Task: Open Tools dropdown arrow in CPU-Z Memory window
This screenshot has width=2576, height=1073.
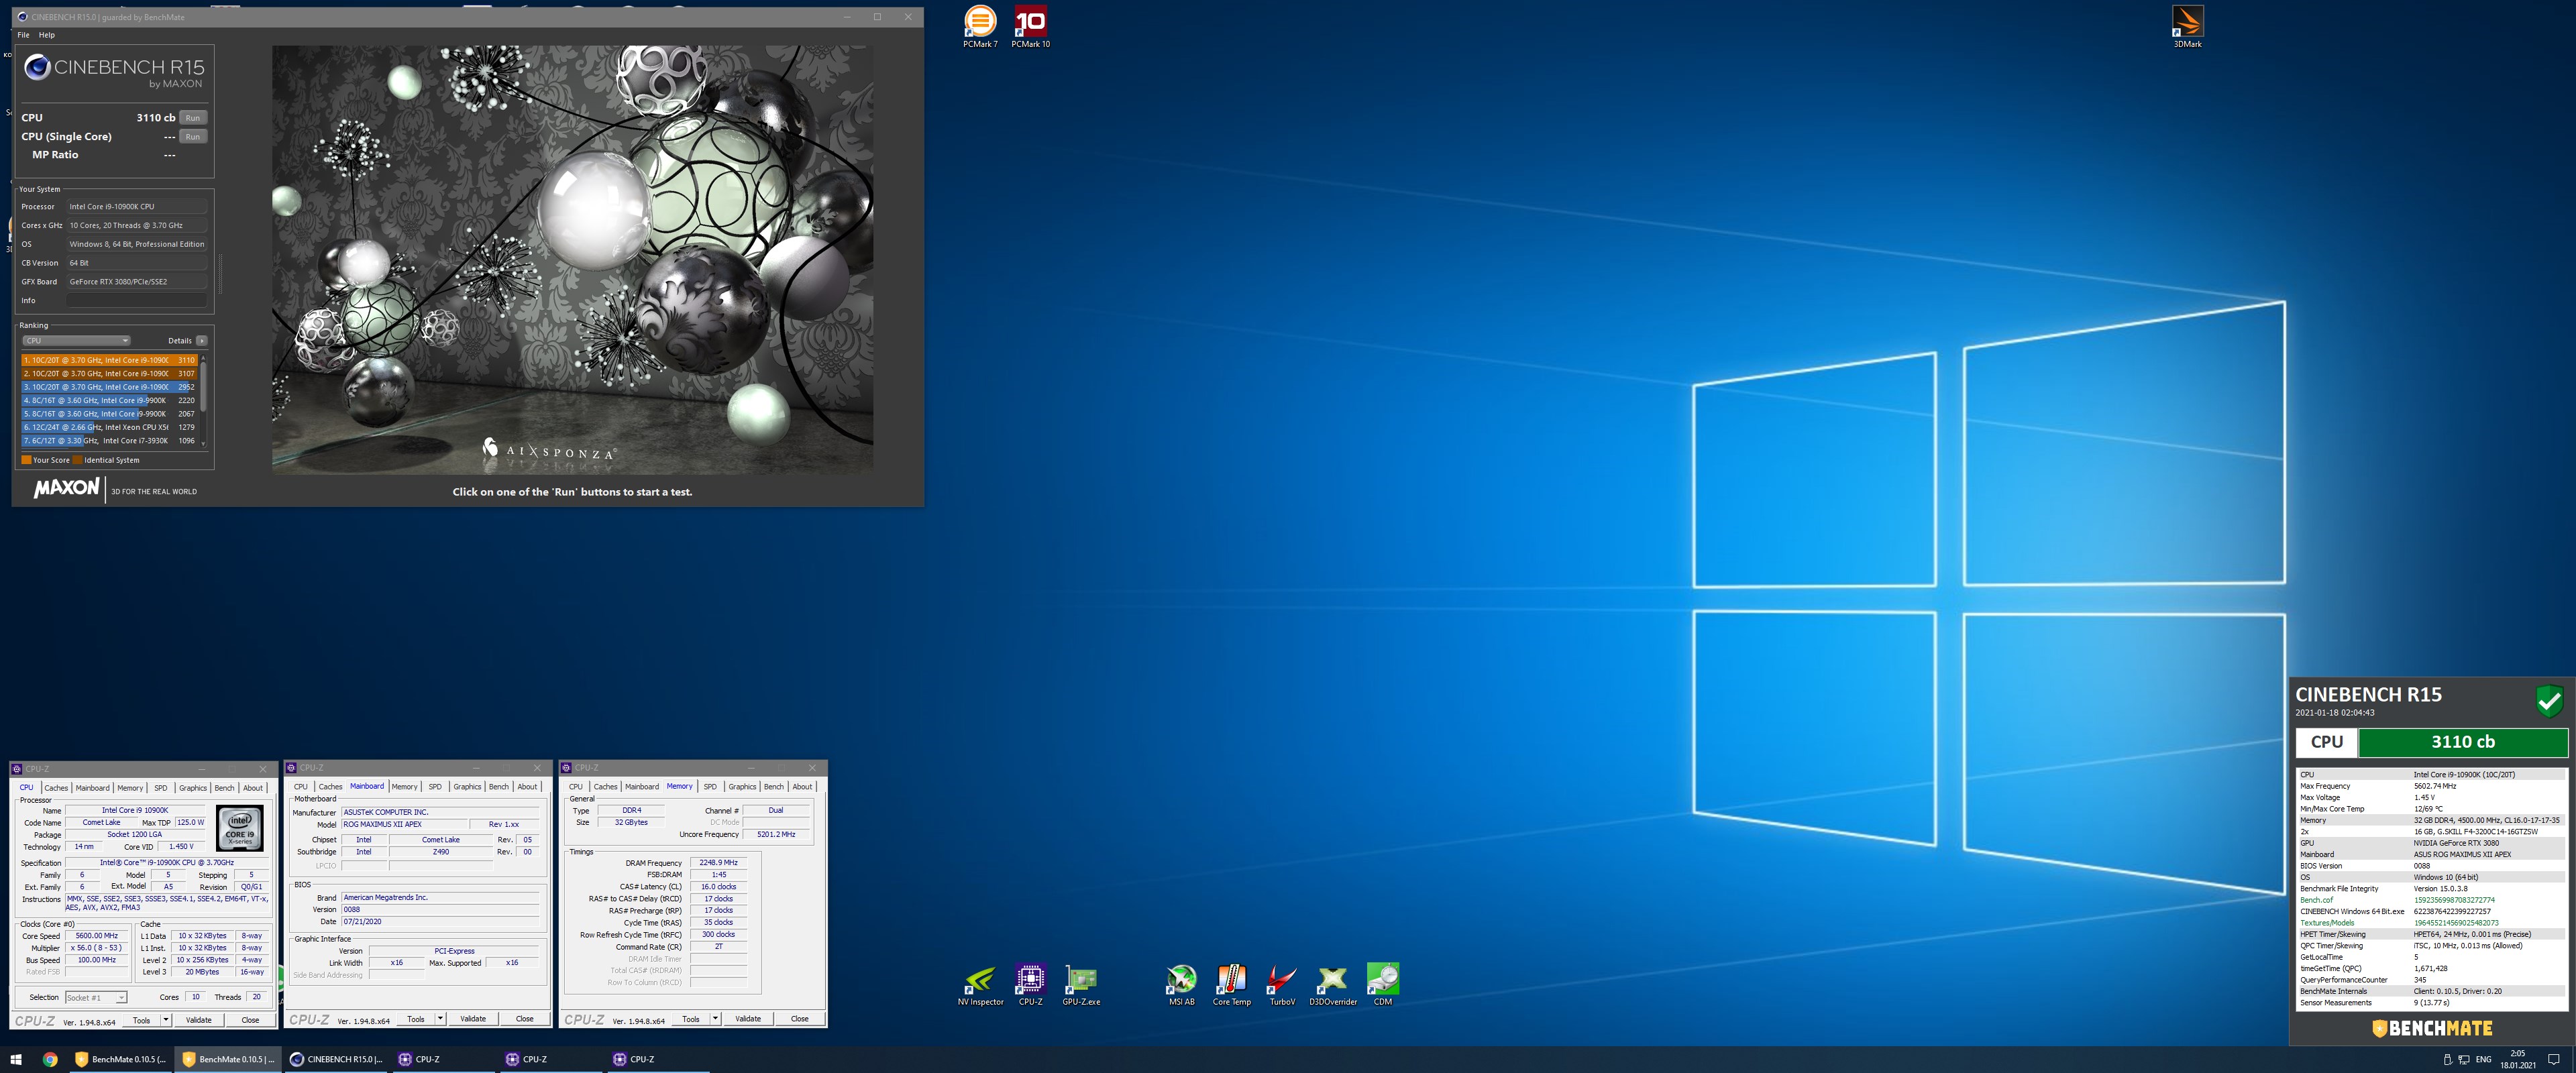Action: (715, 1019)
